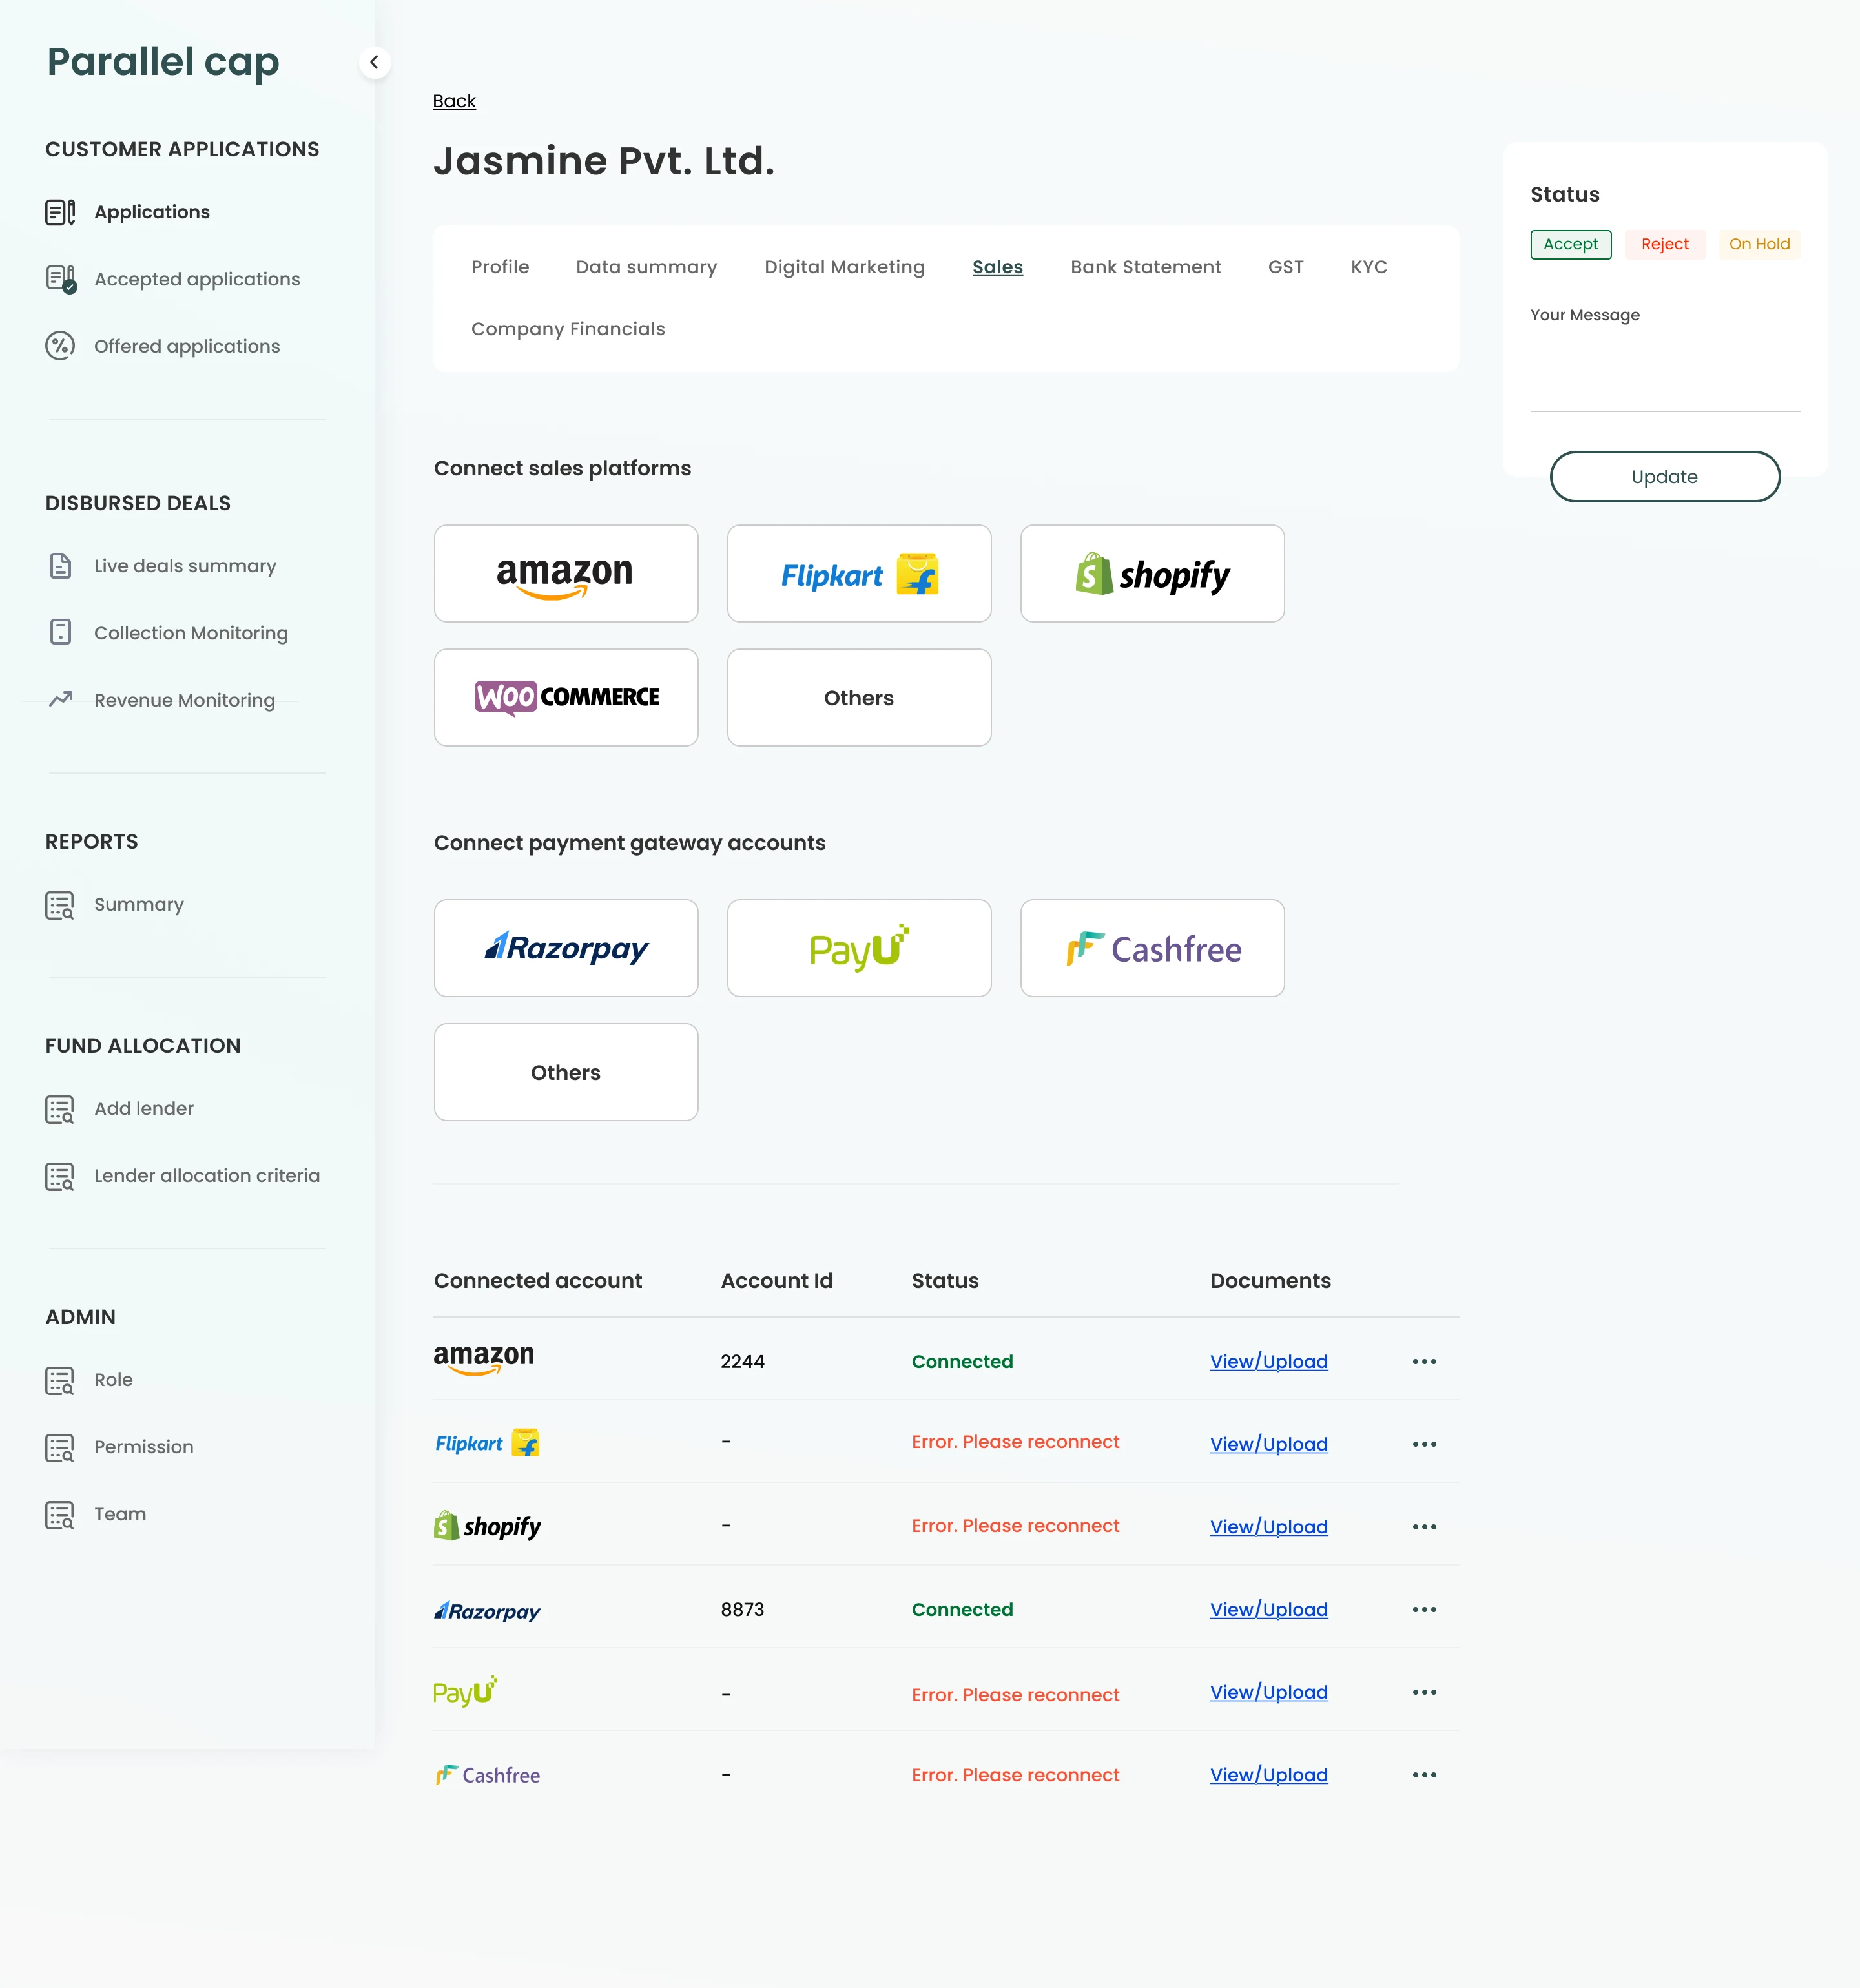1860x1988 pixels.
Task: Switch to the GST tab
Action: coord(1286,267)
